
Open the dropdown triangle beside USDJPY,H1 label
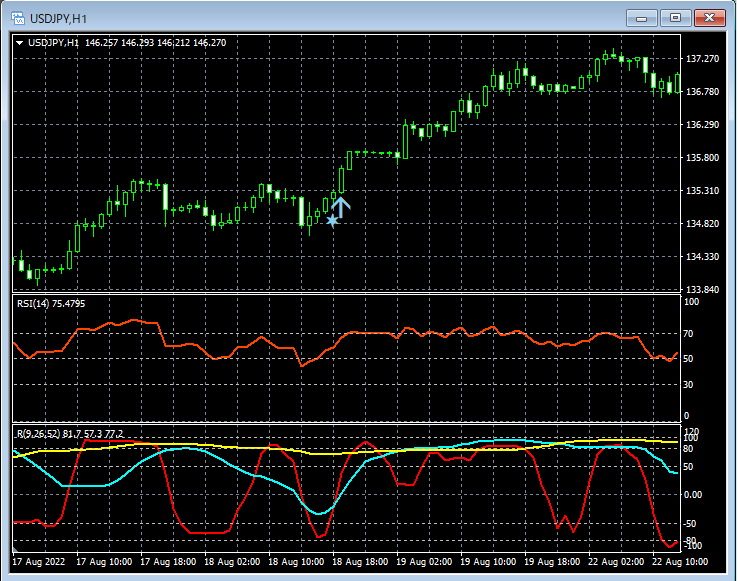point(19,43)
